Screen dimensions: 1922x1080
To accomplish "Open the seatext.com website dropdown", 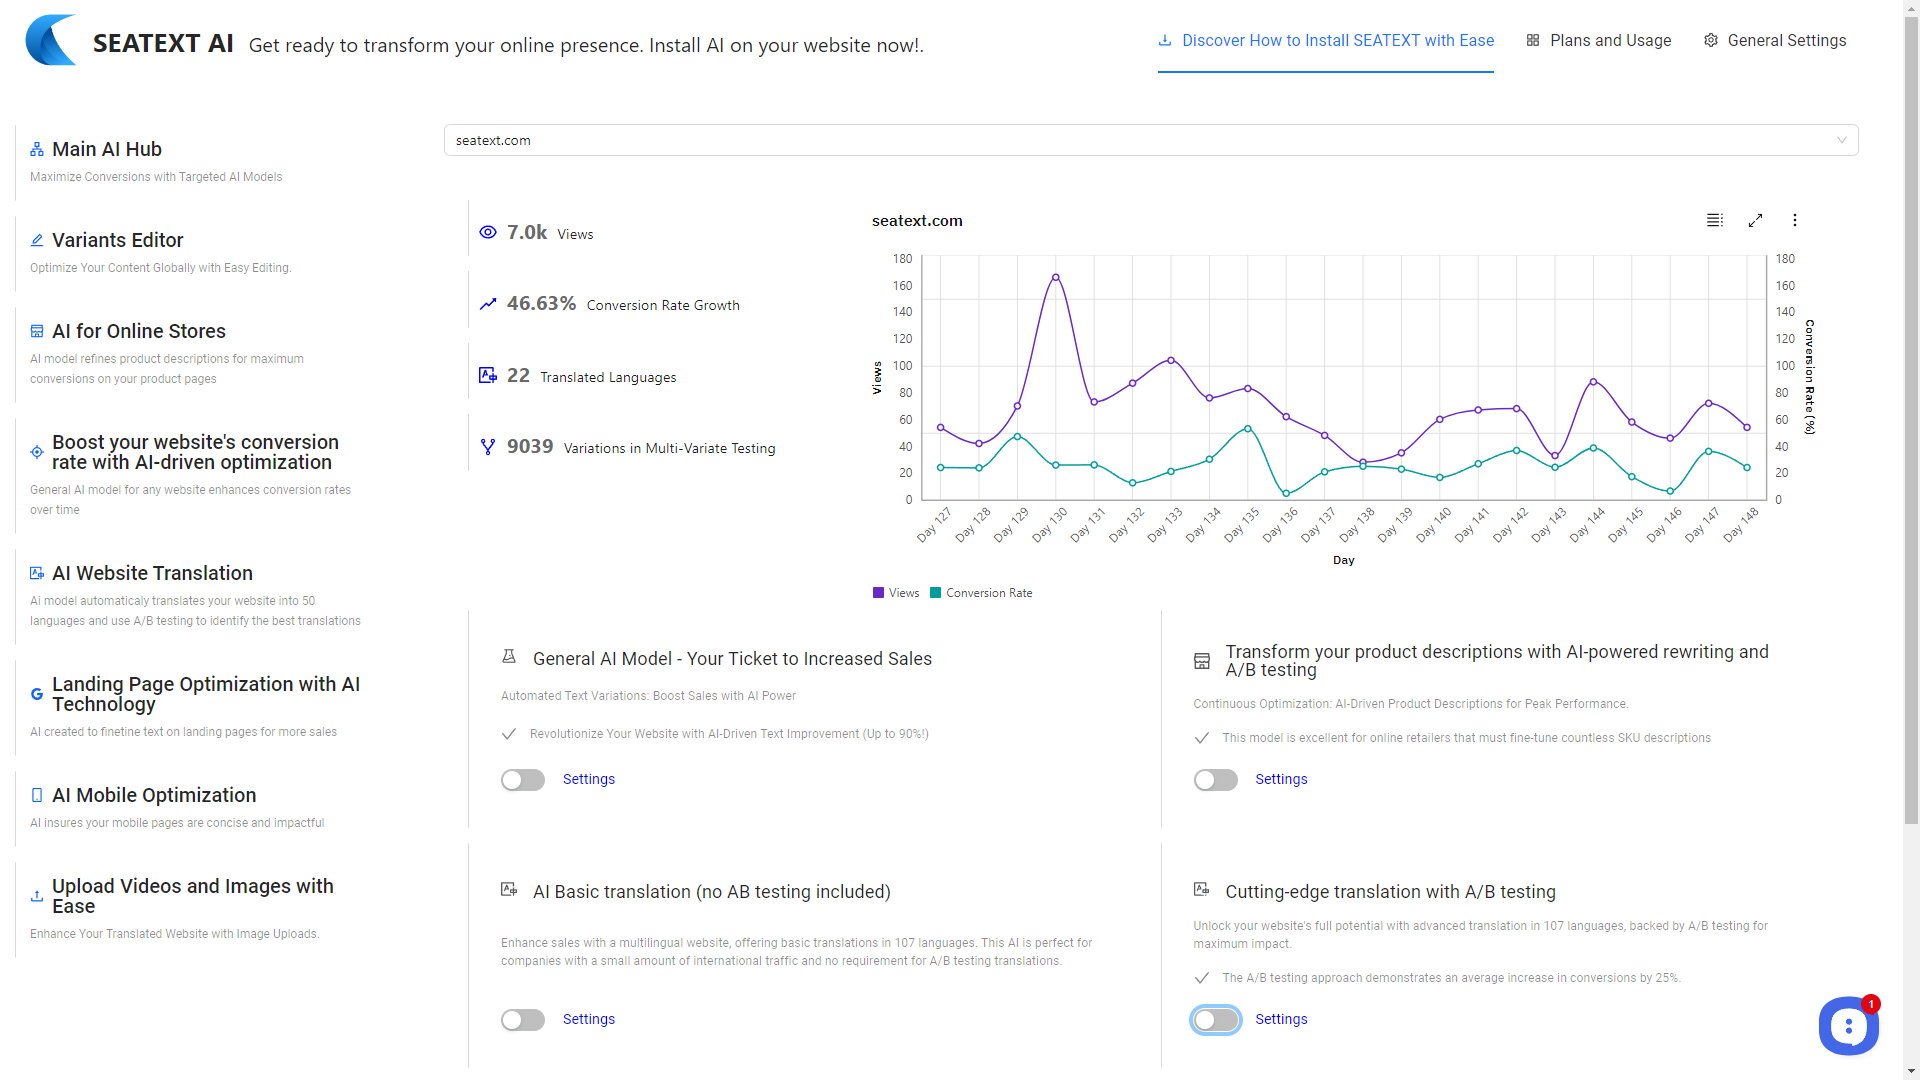I will click(x=1151, y=141).
